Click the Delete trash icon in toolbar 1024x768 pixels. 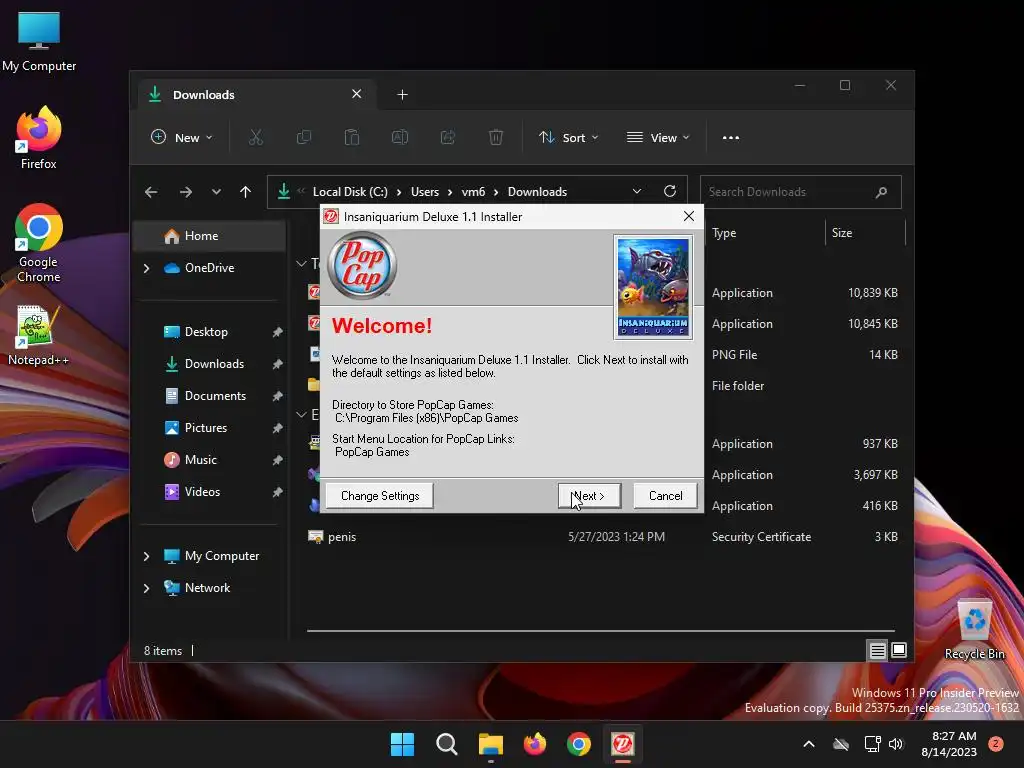pos(496,138)
